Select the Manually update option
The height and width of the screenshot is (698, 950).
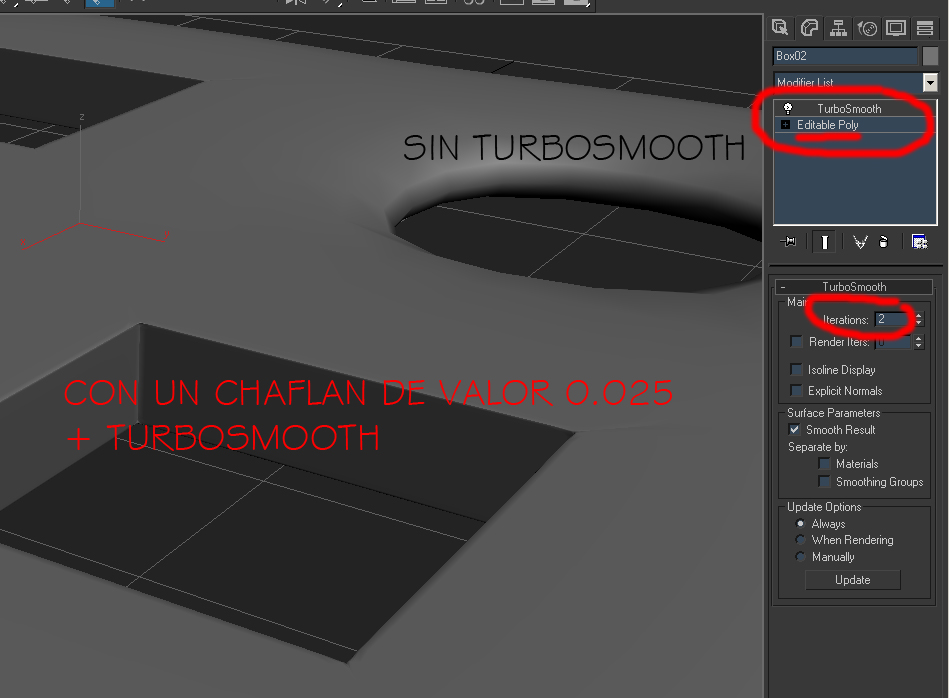800,557
